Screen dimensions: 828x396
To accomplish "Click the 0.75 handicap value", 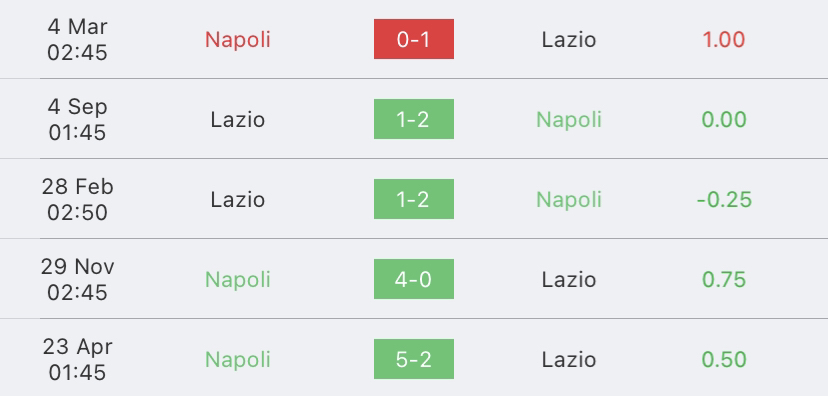I will [x=723, y=279].
